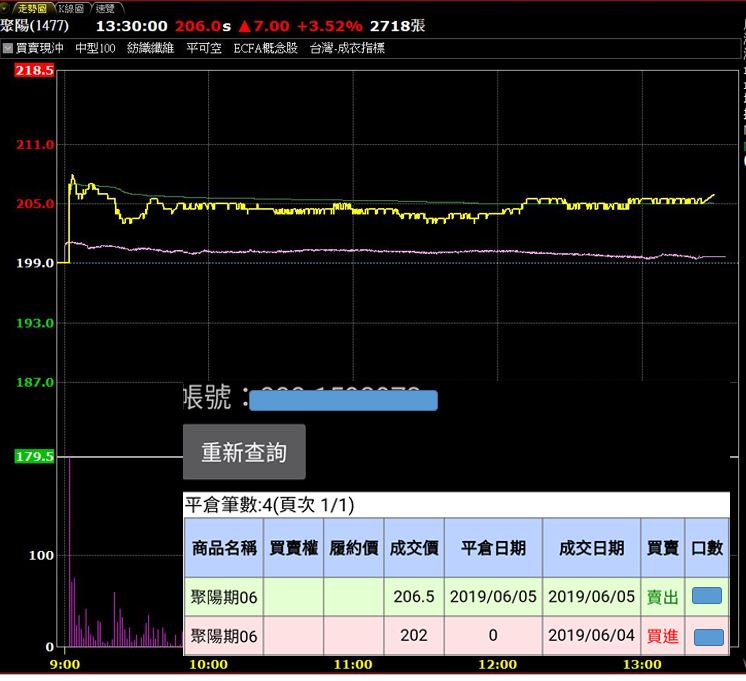
Task: Click the +3.52% percent change
Action: pyautogui.click(x=329, y=26)
